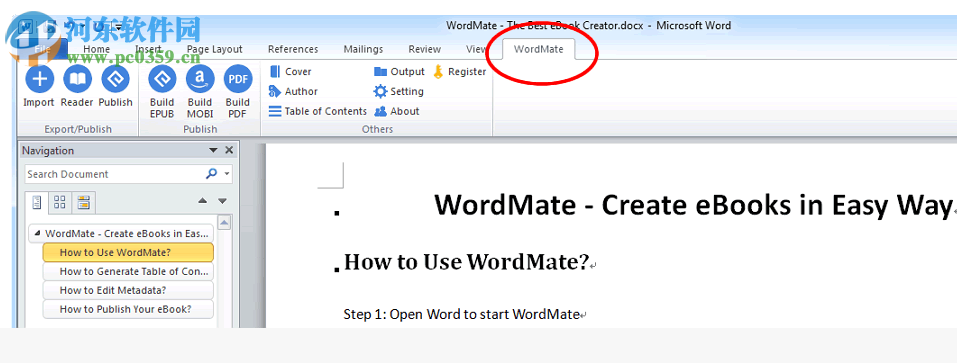957x363 pixels.
Task: Browse pages thumbnail view in Navigation pane
Action: point(60,203)
